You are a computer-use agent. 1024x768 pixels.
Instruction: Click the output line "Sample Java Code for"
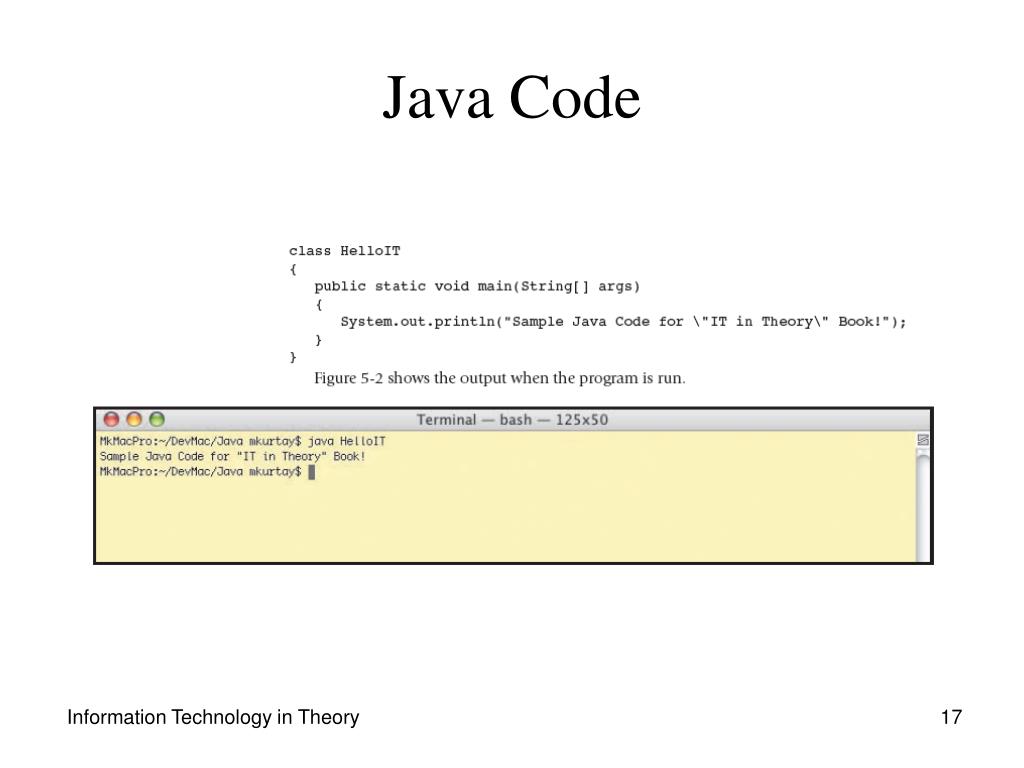[232, 456]
